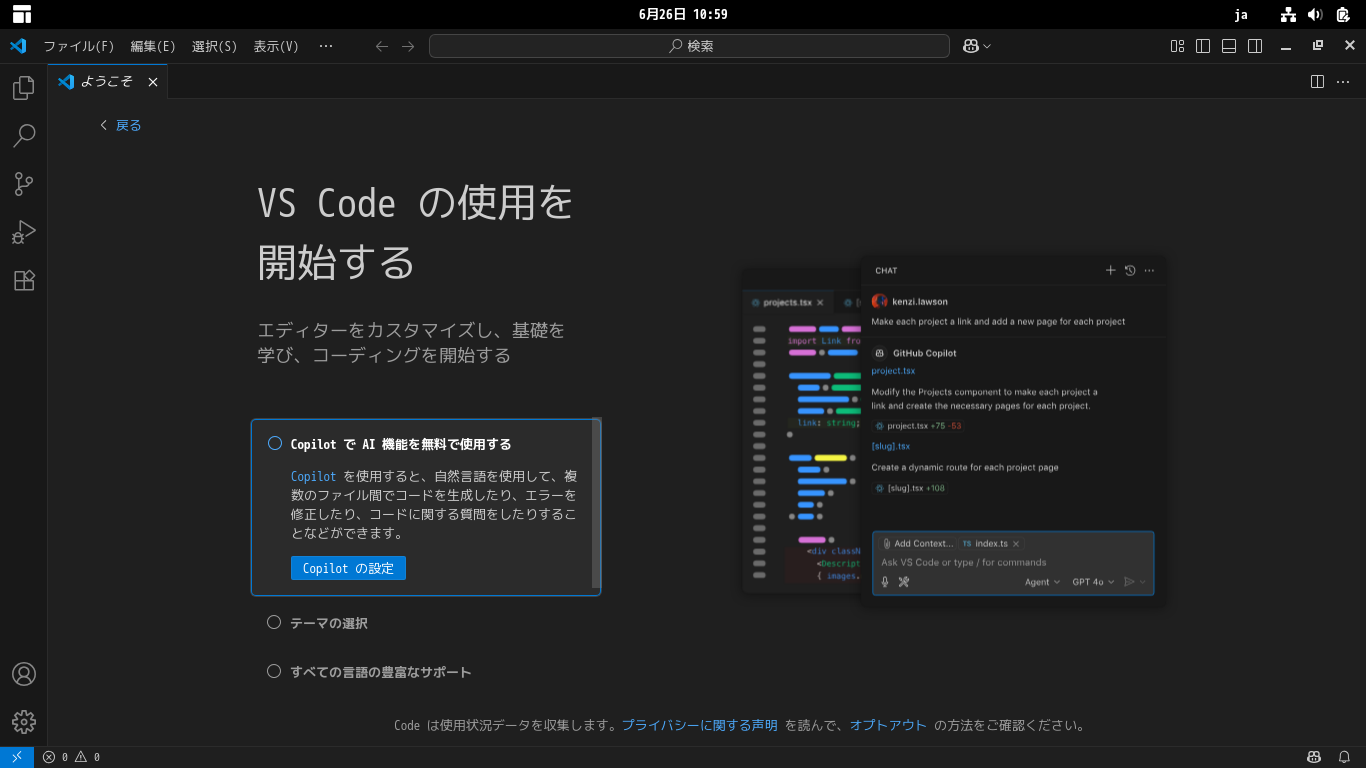Select the すべての言語の豊富なサポート step radio
Viewport: 1366px width, 768px height.
[274, 671]
